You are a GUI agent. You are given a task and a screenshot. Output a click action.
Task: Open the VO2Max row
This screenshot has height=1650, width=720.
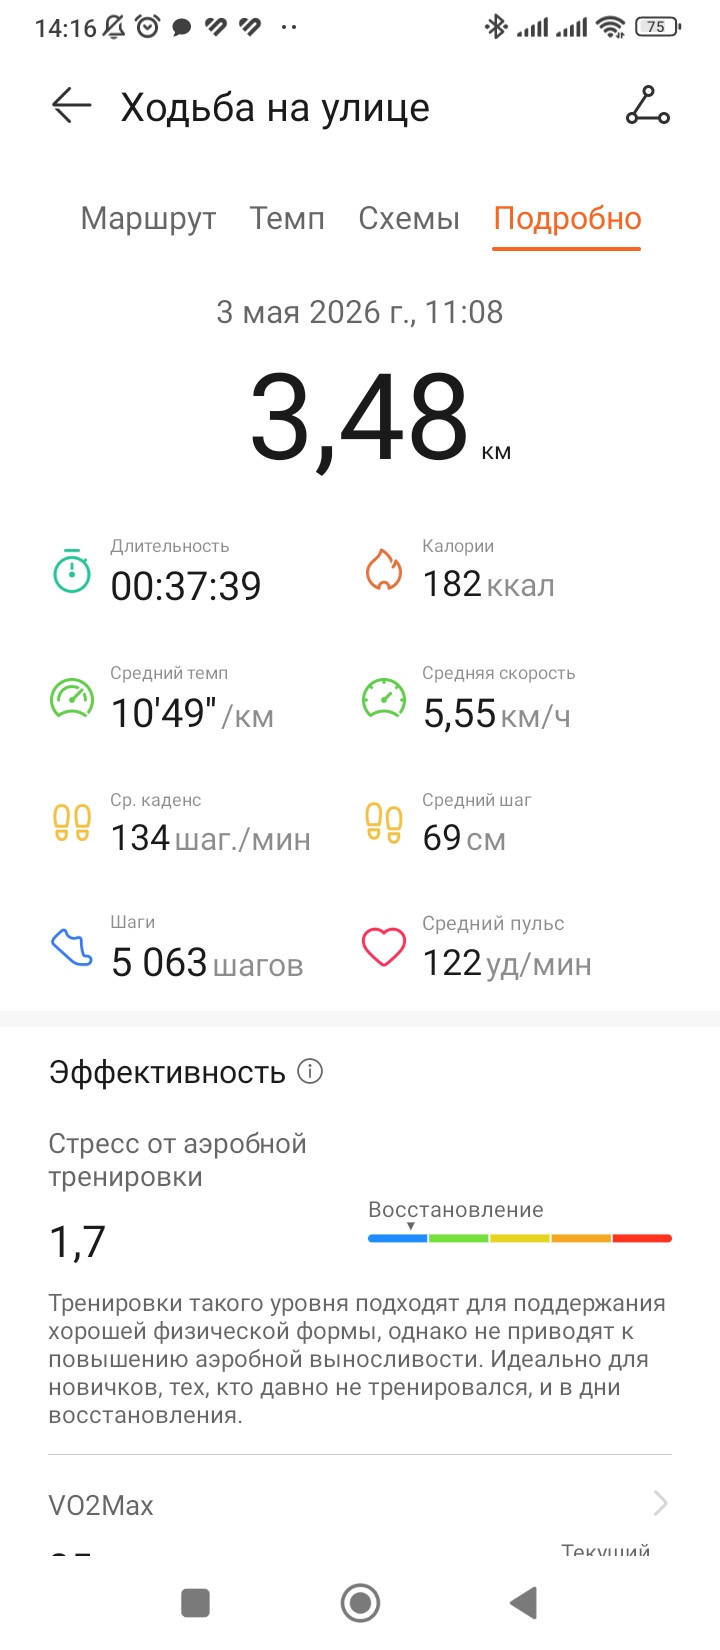click(360, 1504)
